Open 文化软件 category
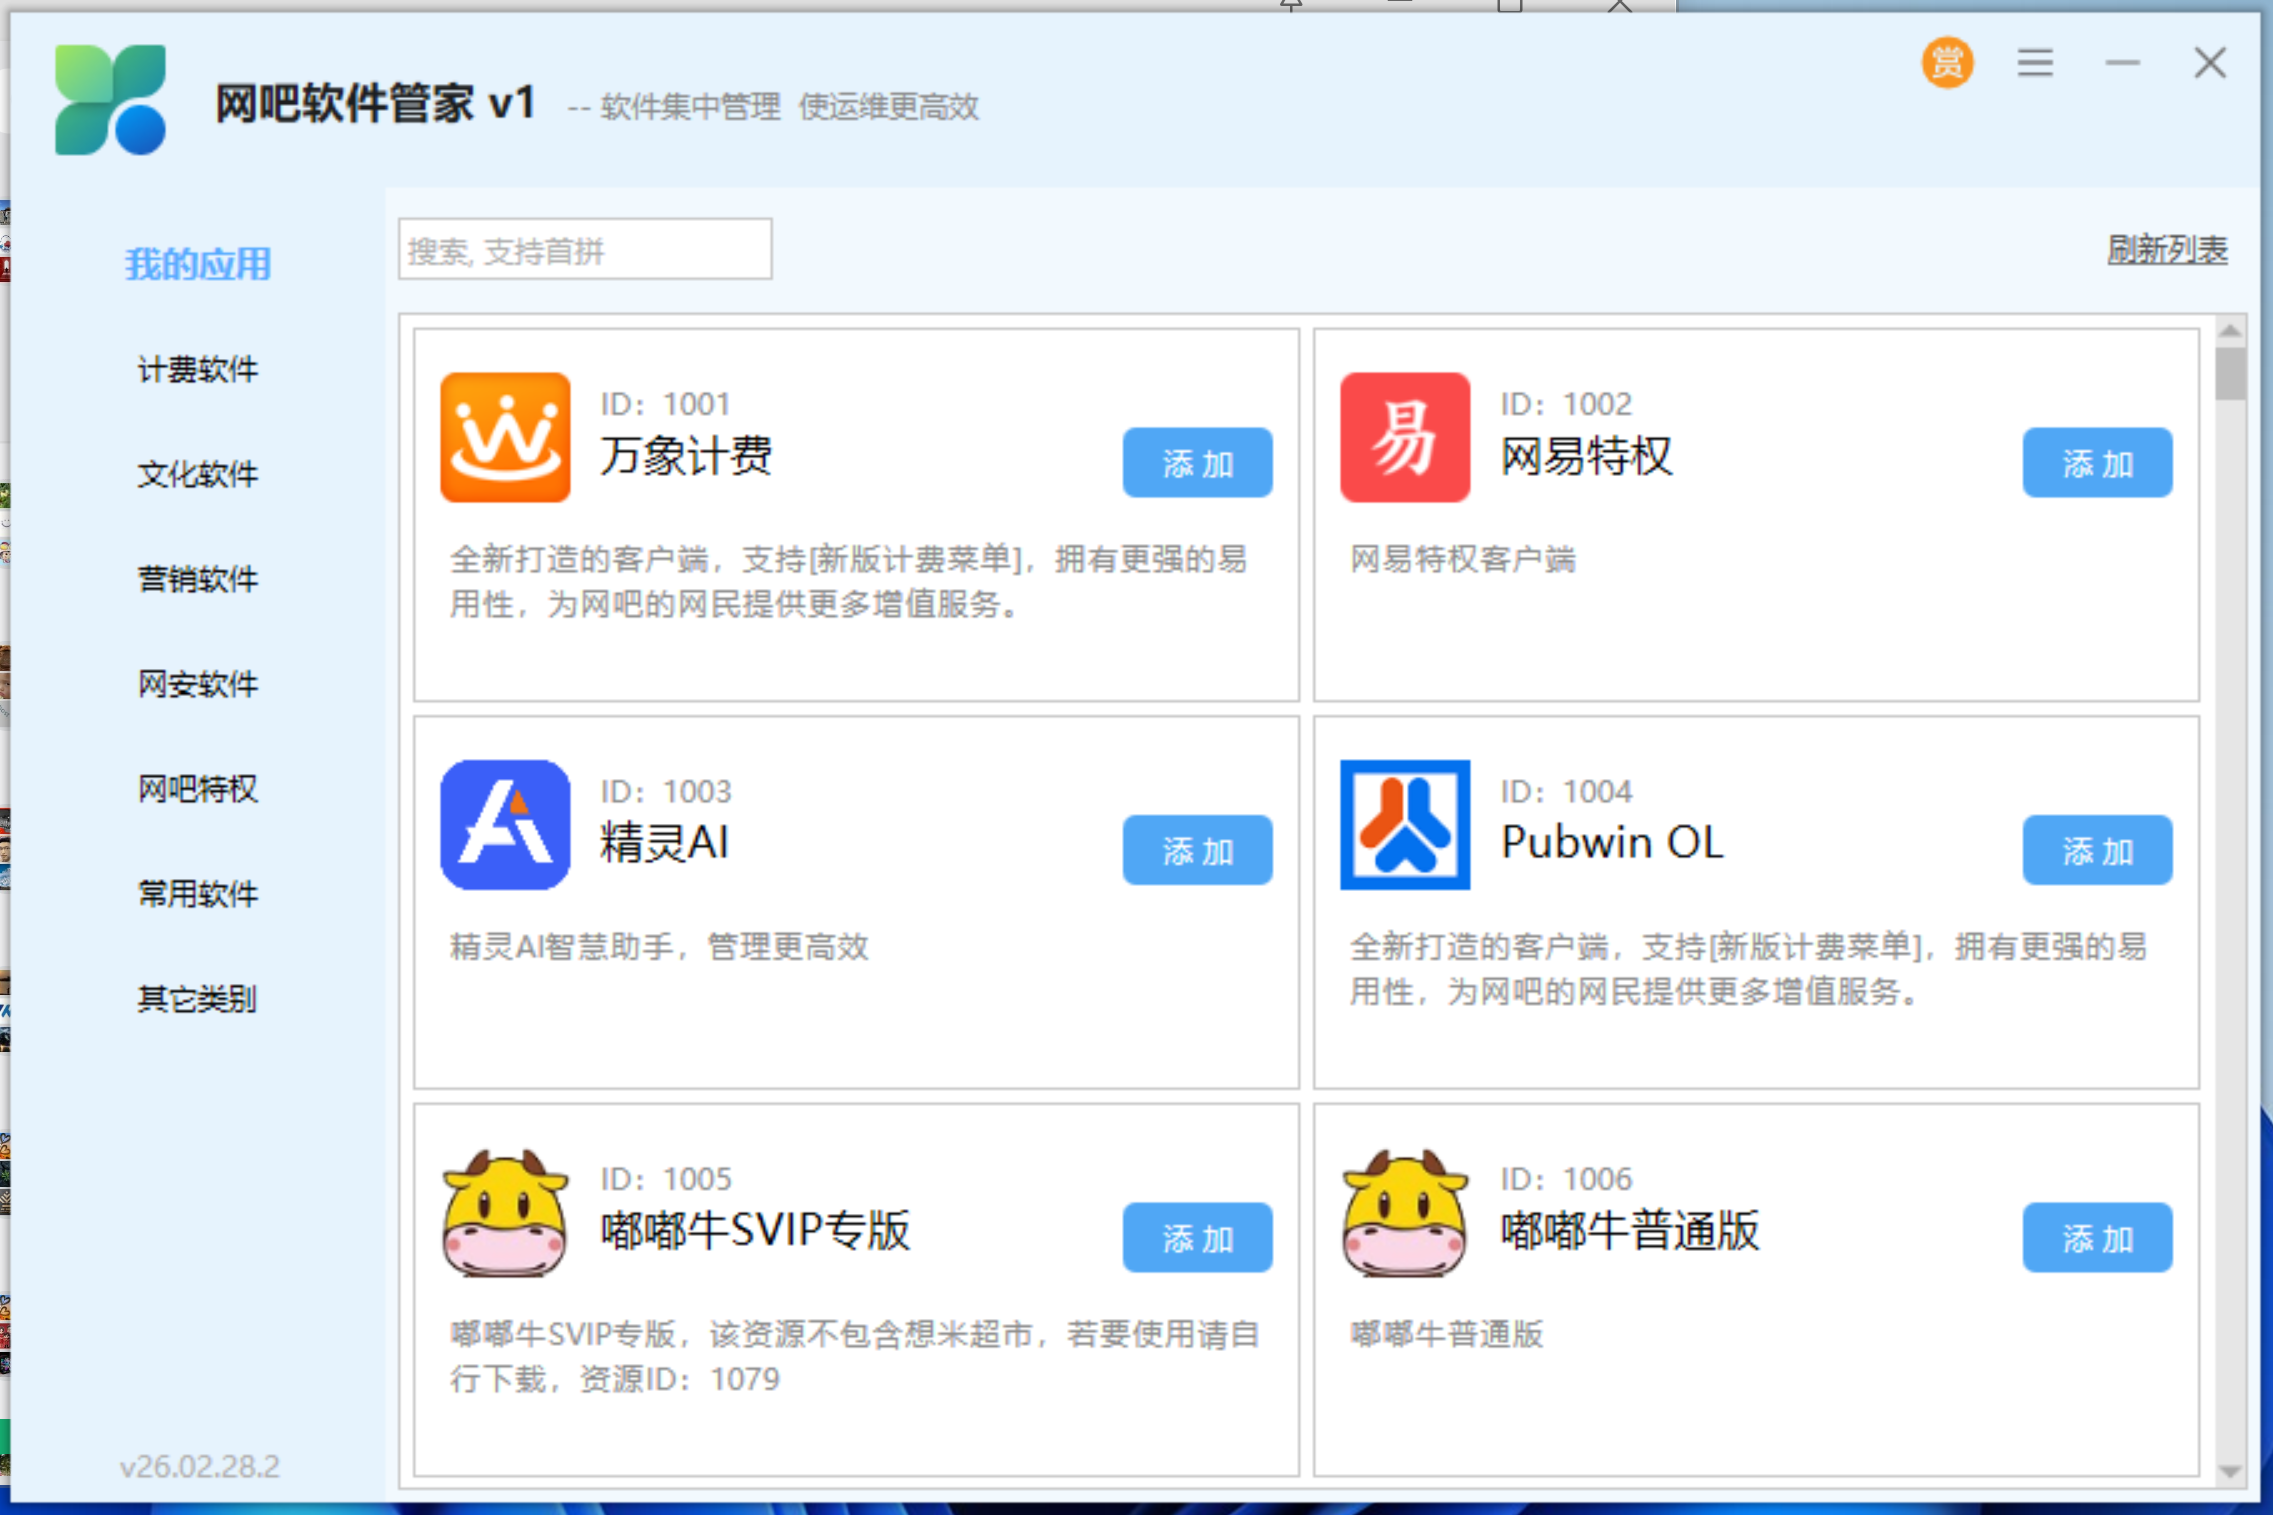The height and width of the screenshot is (1515, 2273). (198, 474)
